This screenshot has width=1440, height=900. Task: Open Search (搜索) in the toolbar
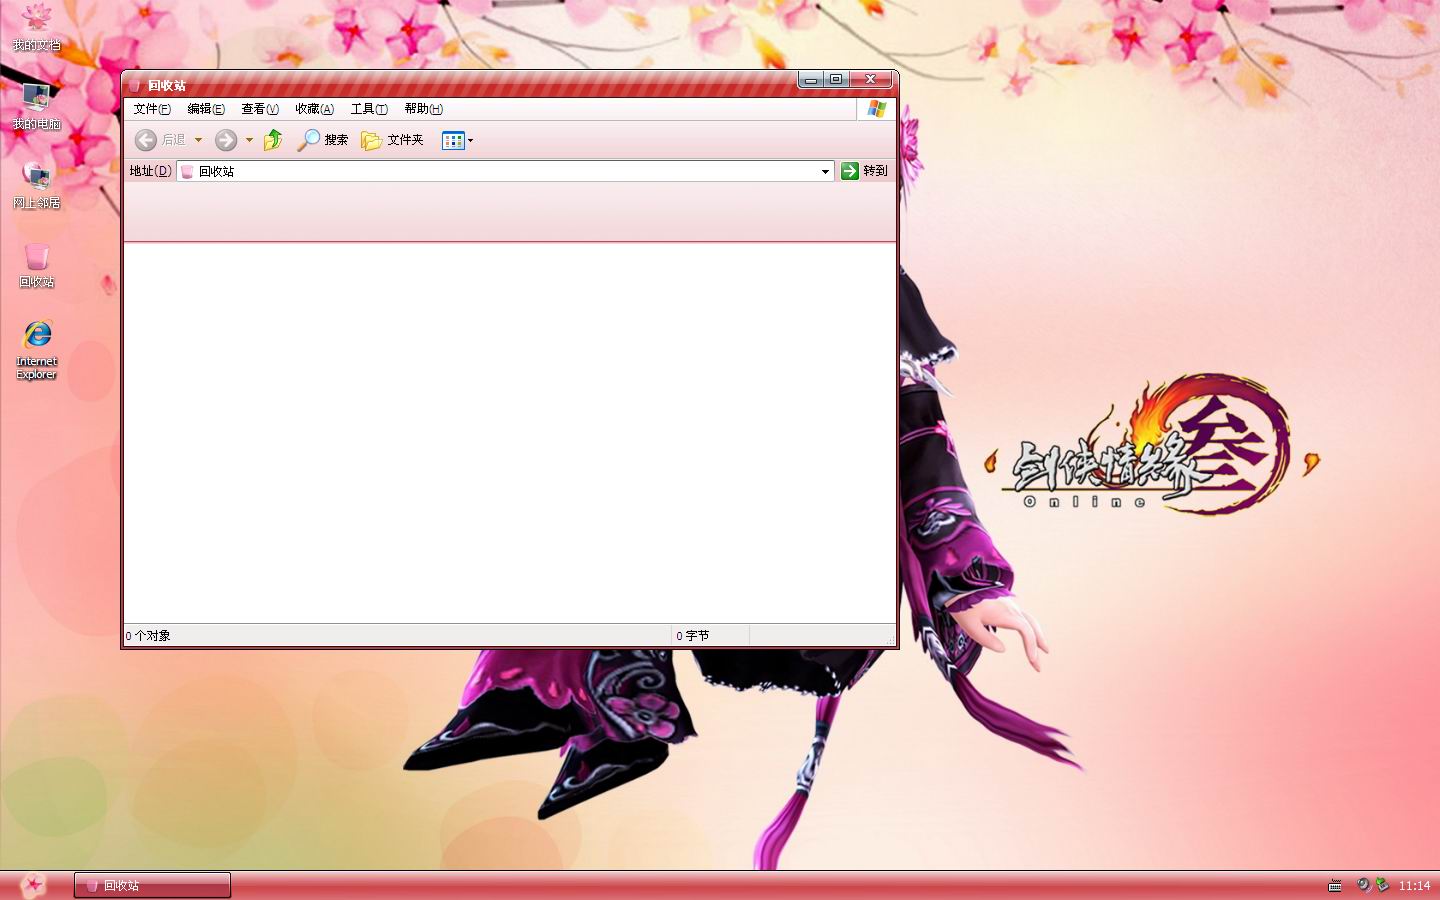(322, 140)
